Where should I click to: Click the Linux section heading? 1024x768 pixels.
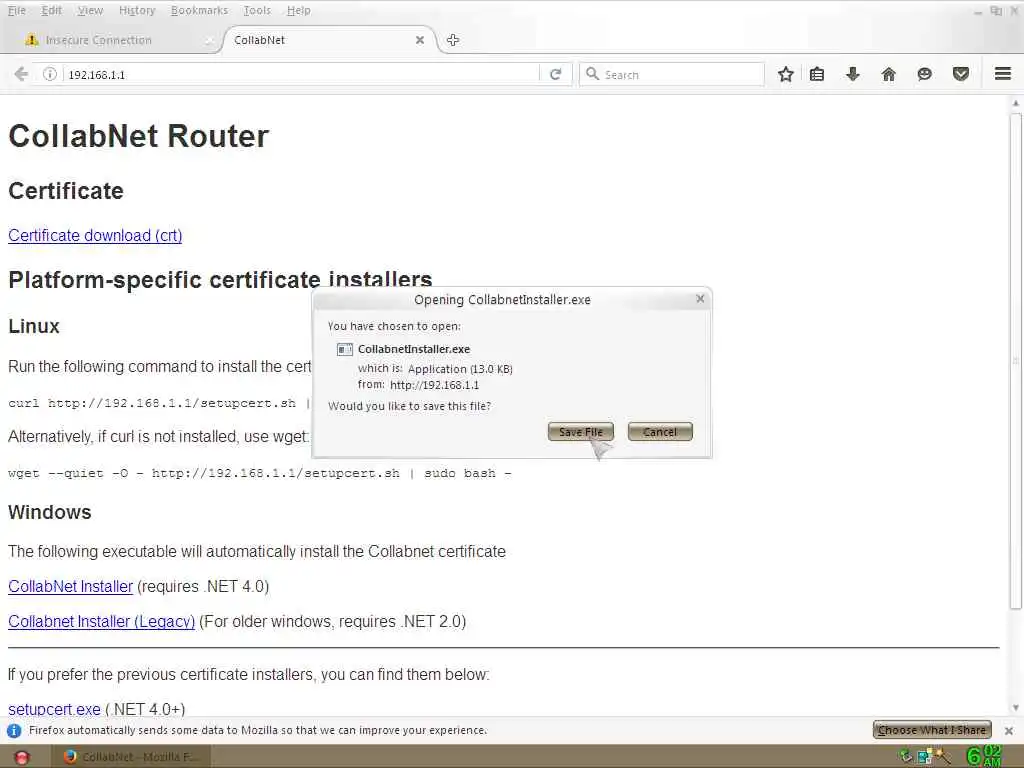(34, 326)
